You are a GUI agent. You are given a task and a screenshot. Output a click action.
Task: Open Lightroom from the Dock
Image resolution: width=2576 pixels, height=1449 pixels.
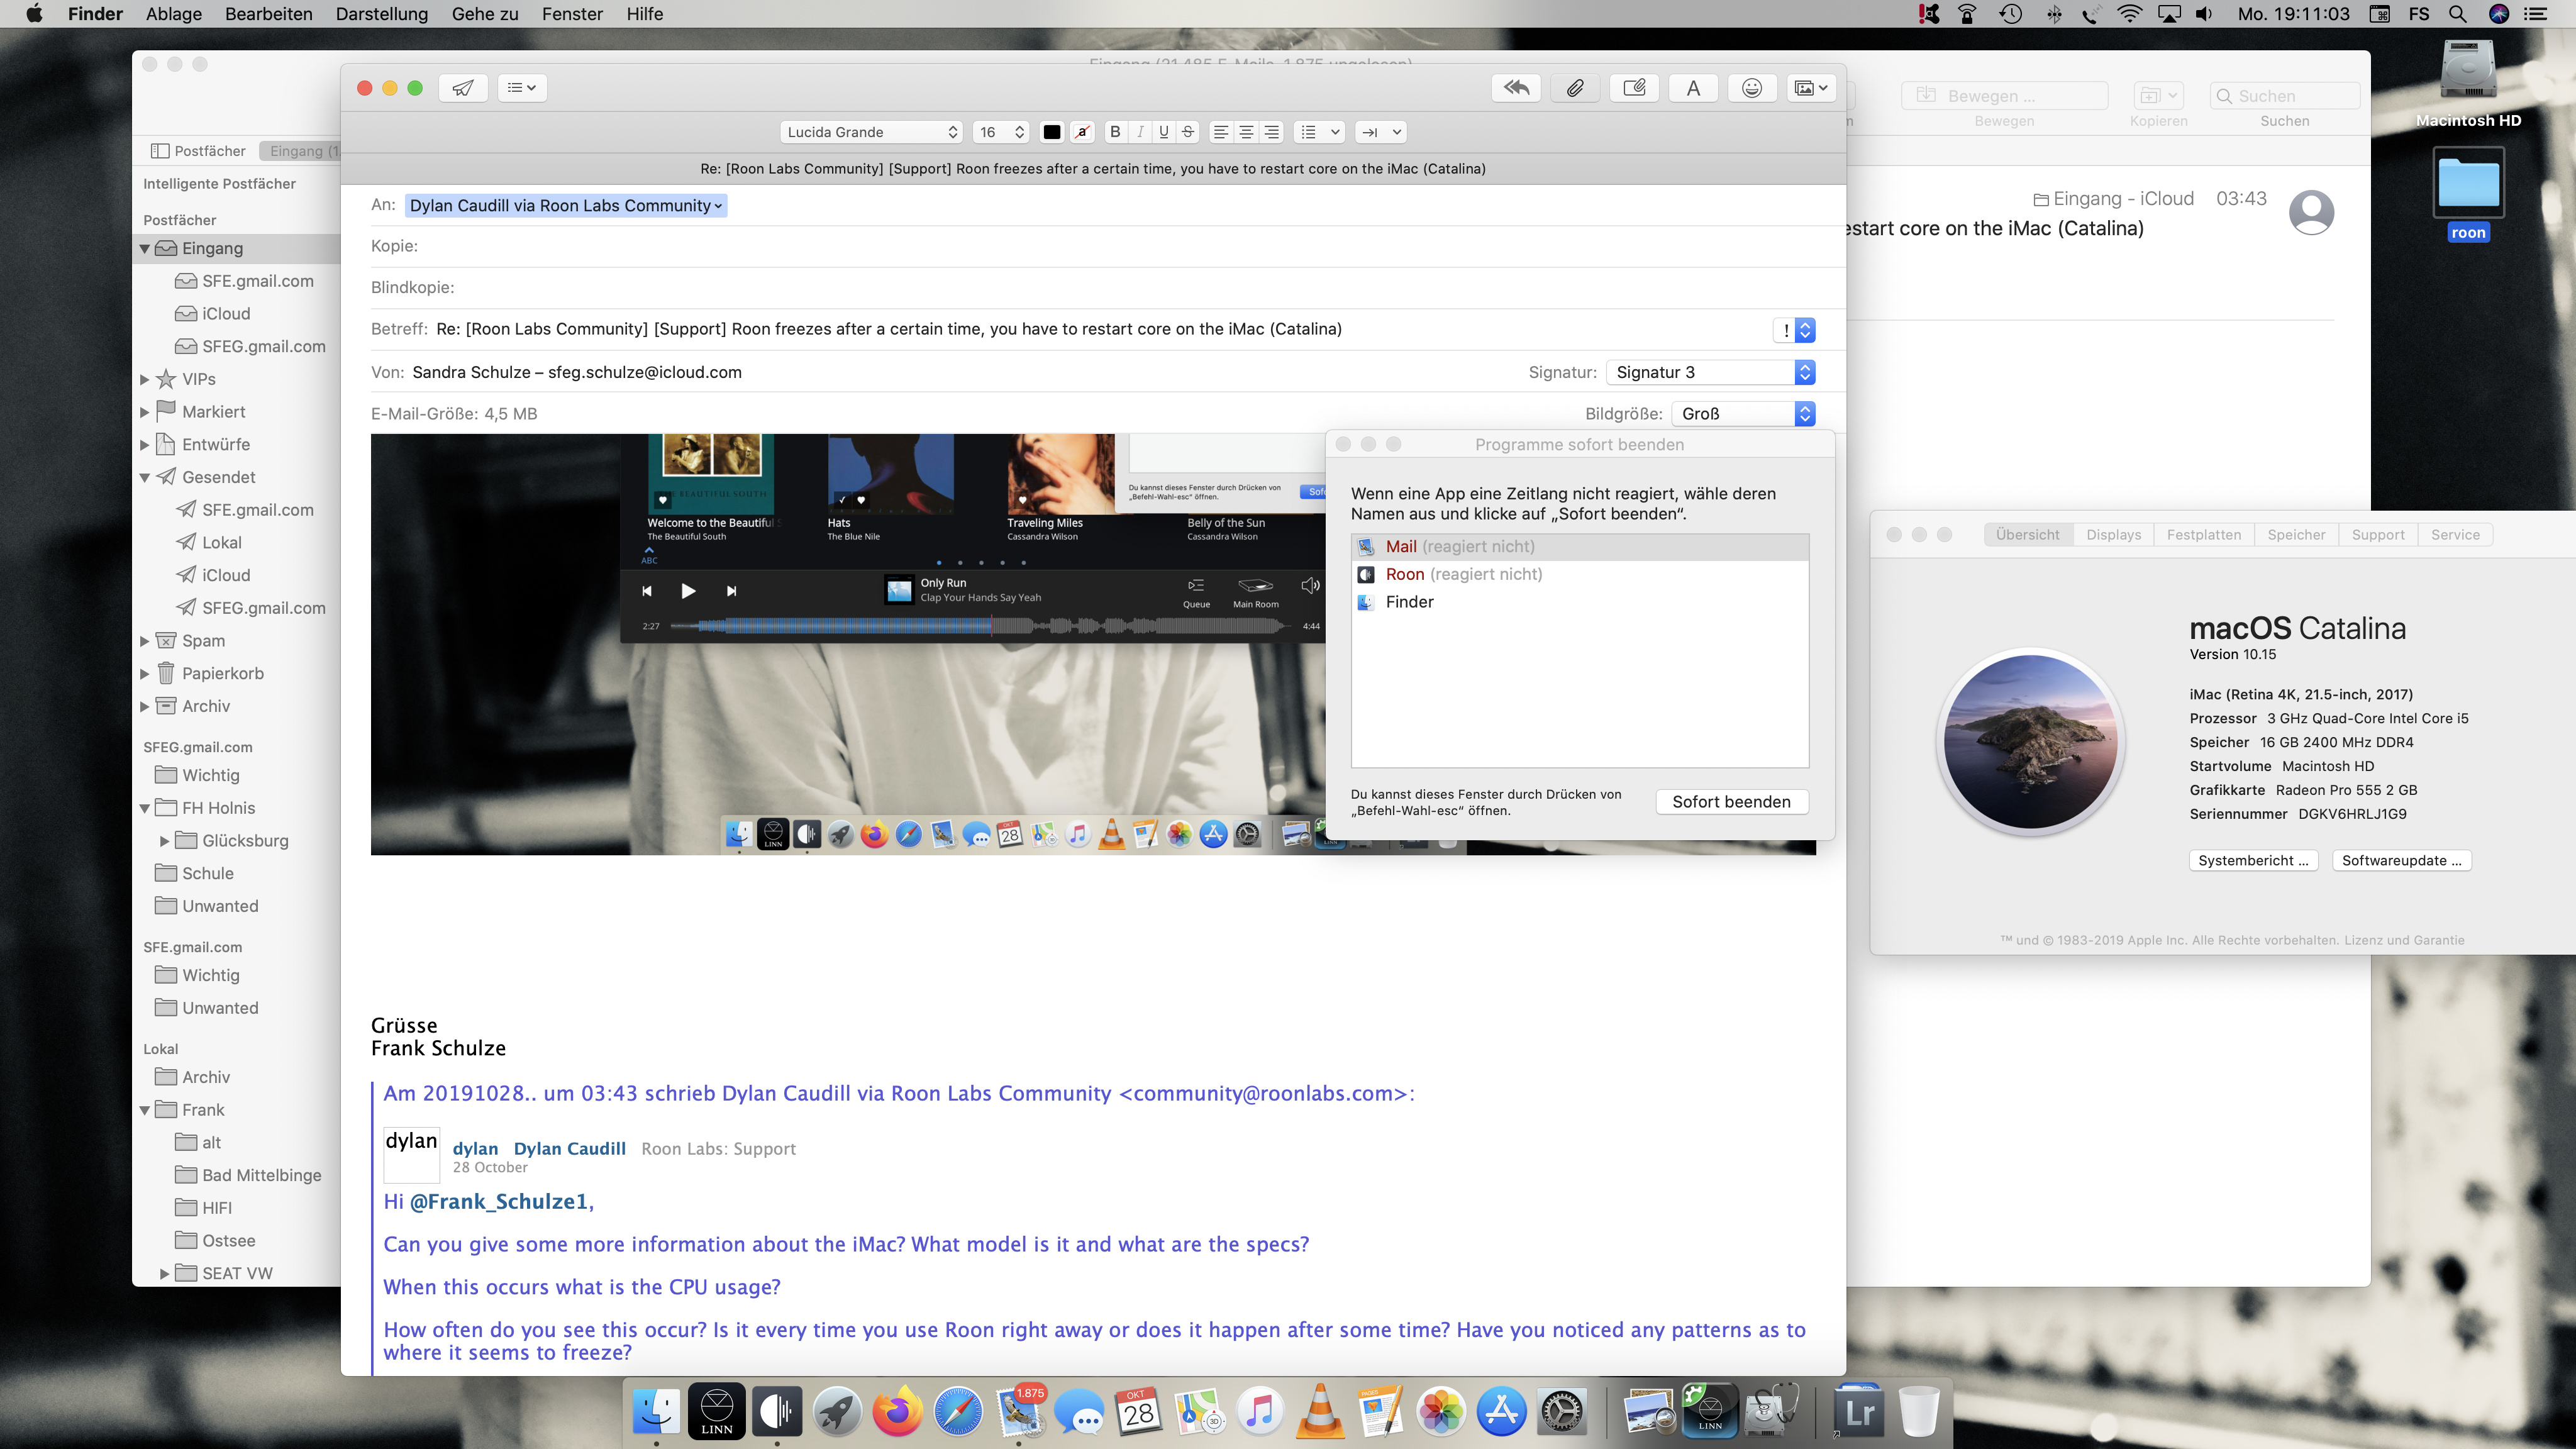(1859, 1412)
